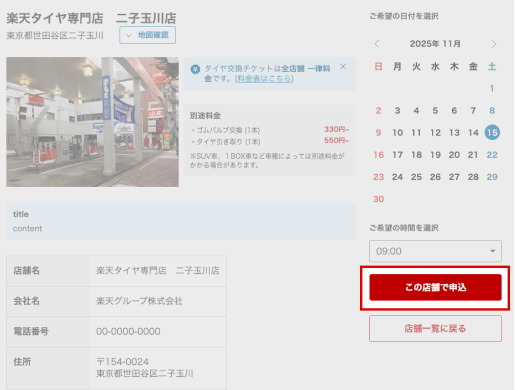Select November 19 on calendar

point(435,155)
